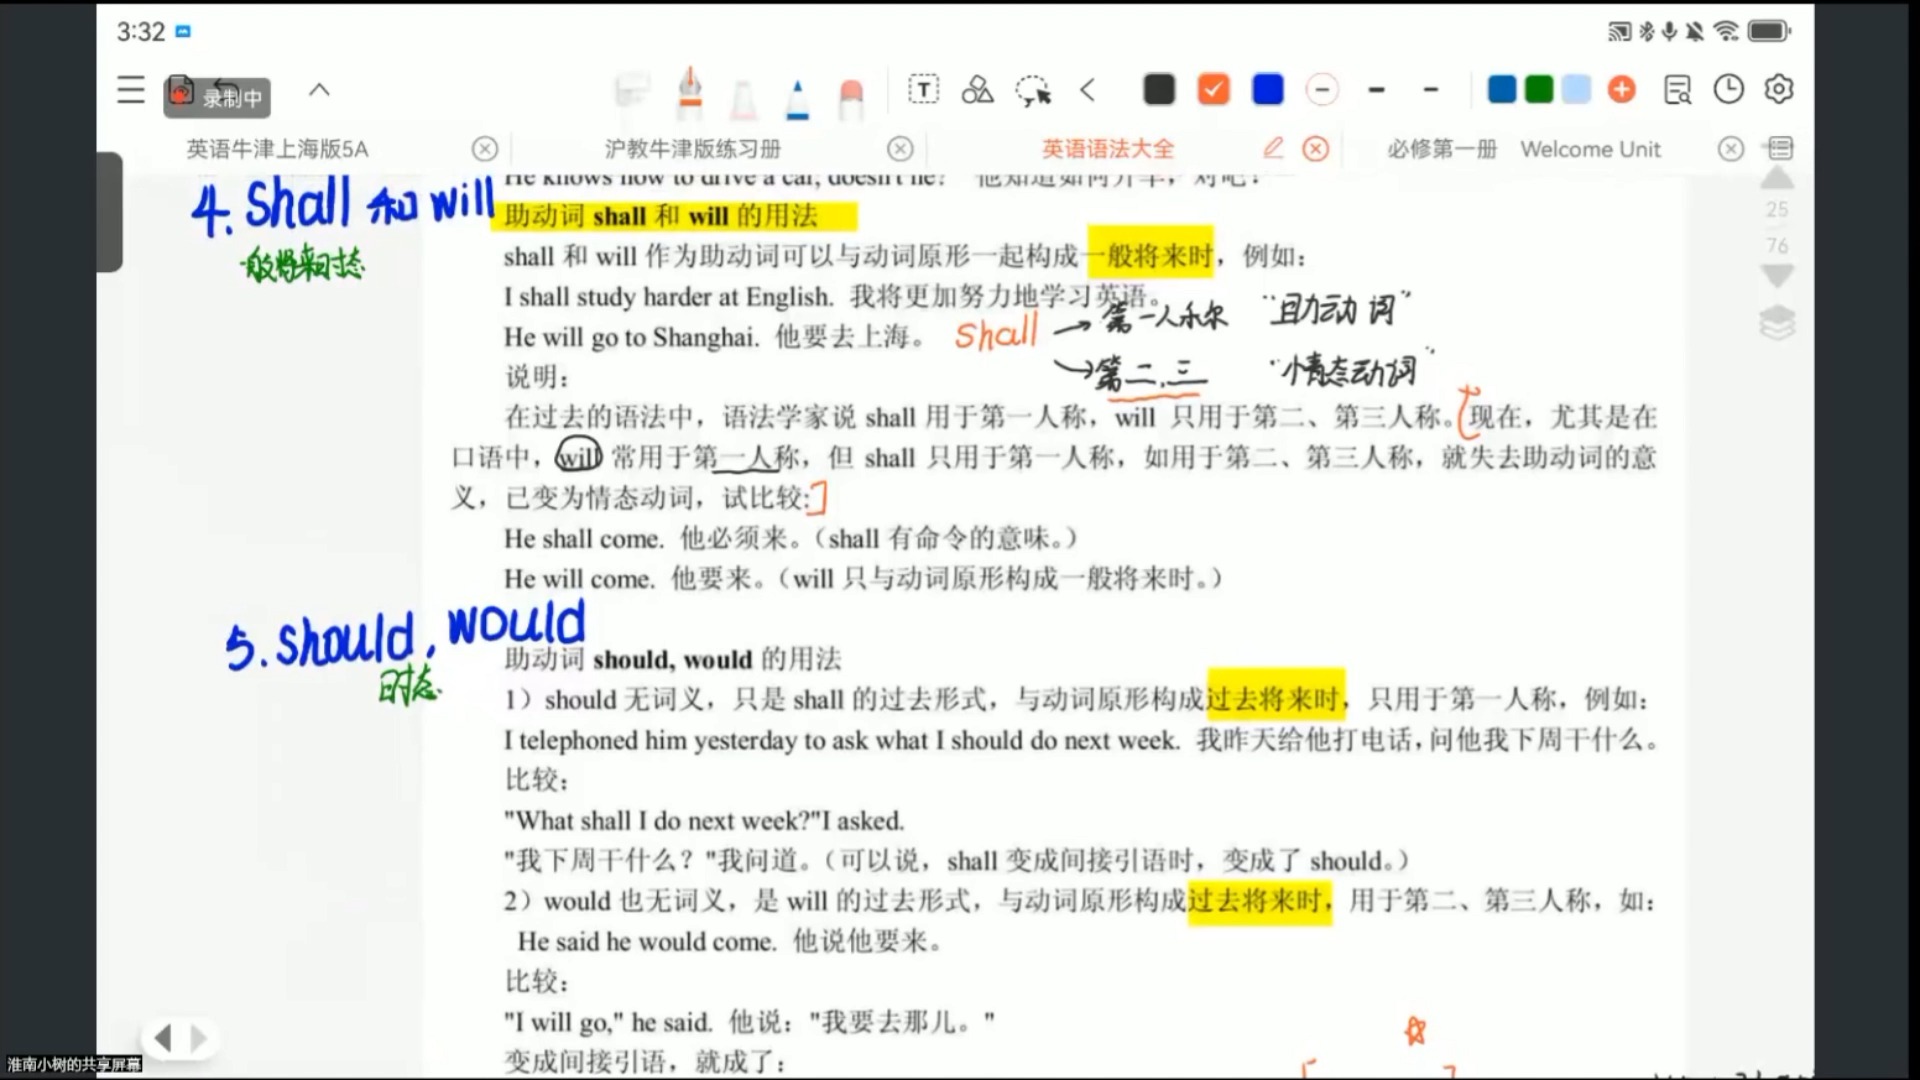This screenshot has width=1920, height=1080.
Task: Pick the green favorite color
Action: click(x=1539, y=90)
